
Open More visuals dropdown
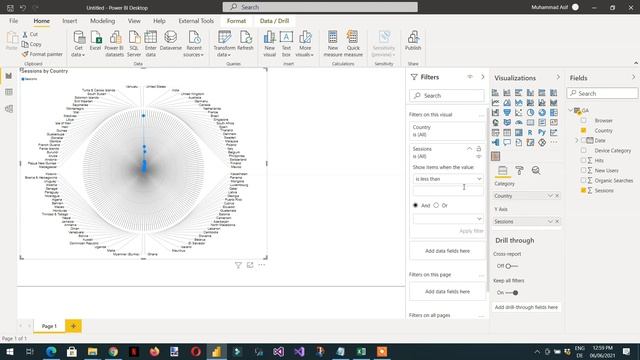click(x=305, y=44)
